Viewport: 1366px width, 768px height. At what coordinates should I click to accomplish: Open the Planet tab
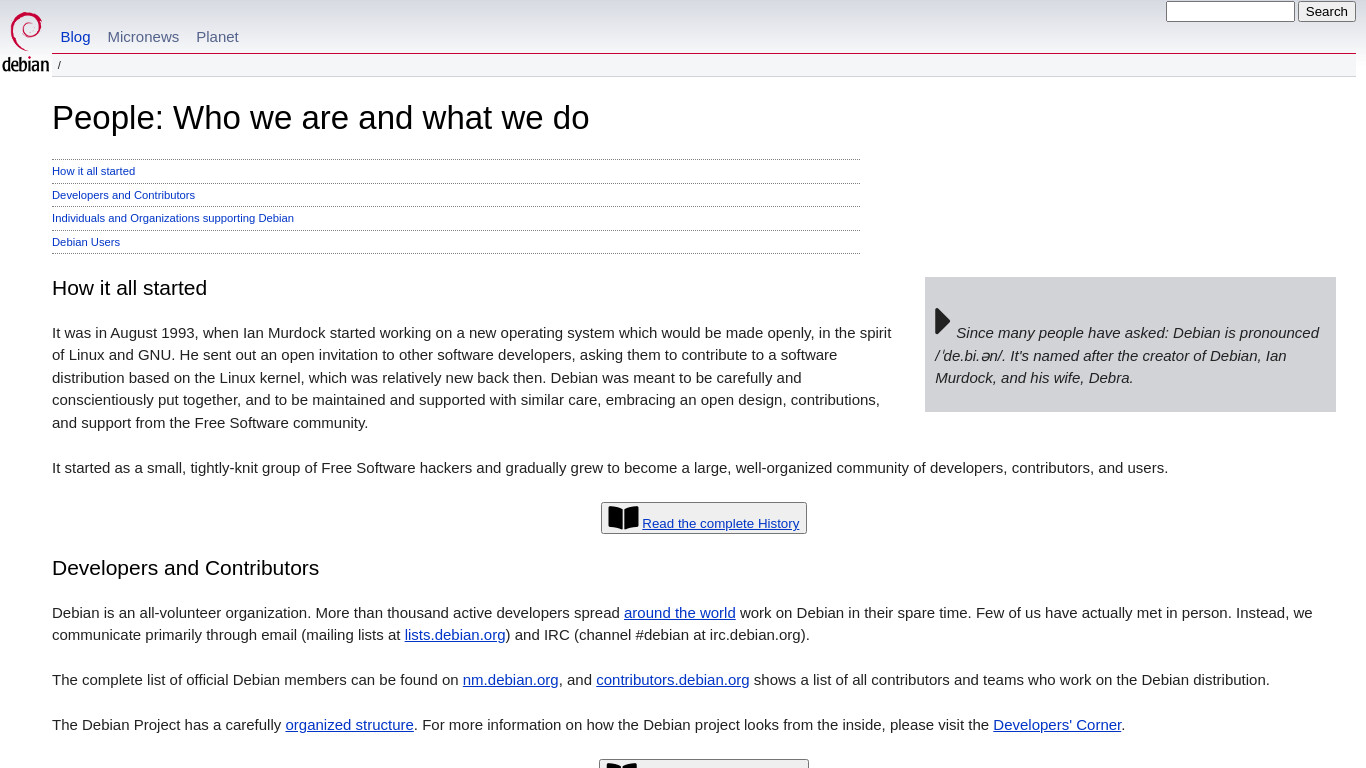pyautogui.click(x=217, y=37)
